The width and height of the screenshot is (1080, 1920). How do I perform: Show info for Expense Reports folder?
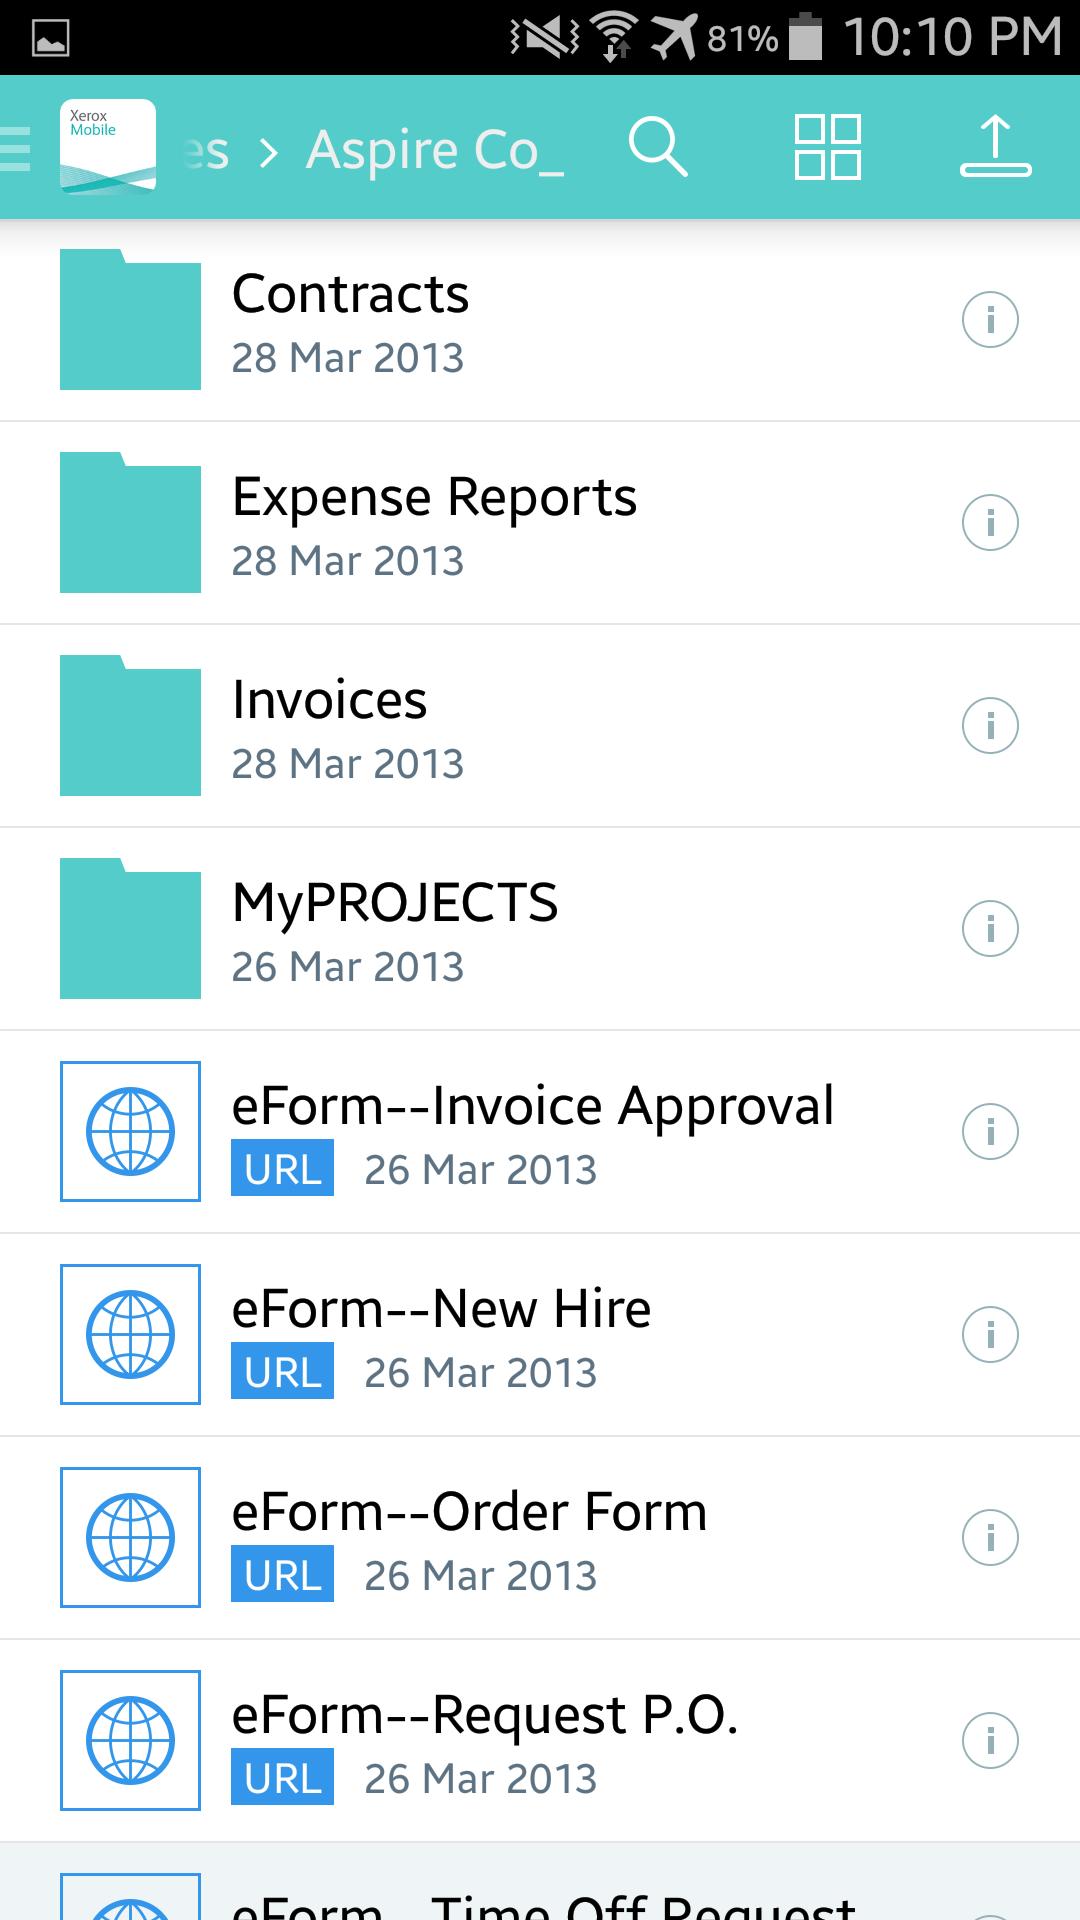(989, 523)
